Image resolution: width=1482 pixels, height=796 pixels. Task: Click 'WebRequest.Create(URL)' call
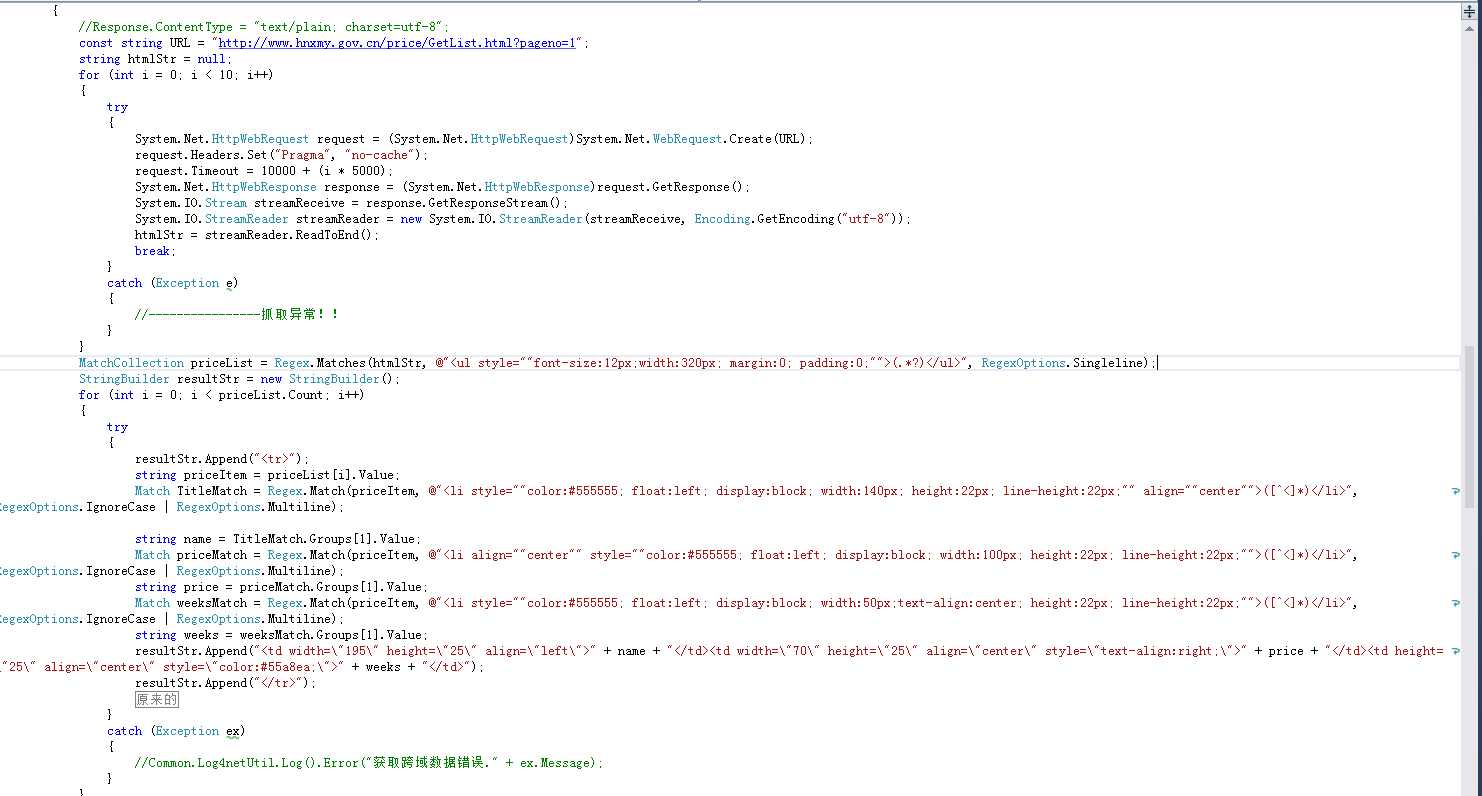pyautogui.click(x=729, y=139)
